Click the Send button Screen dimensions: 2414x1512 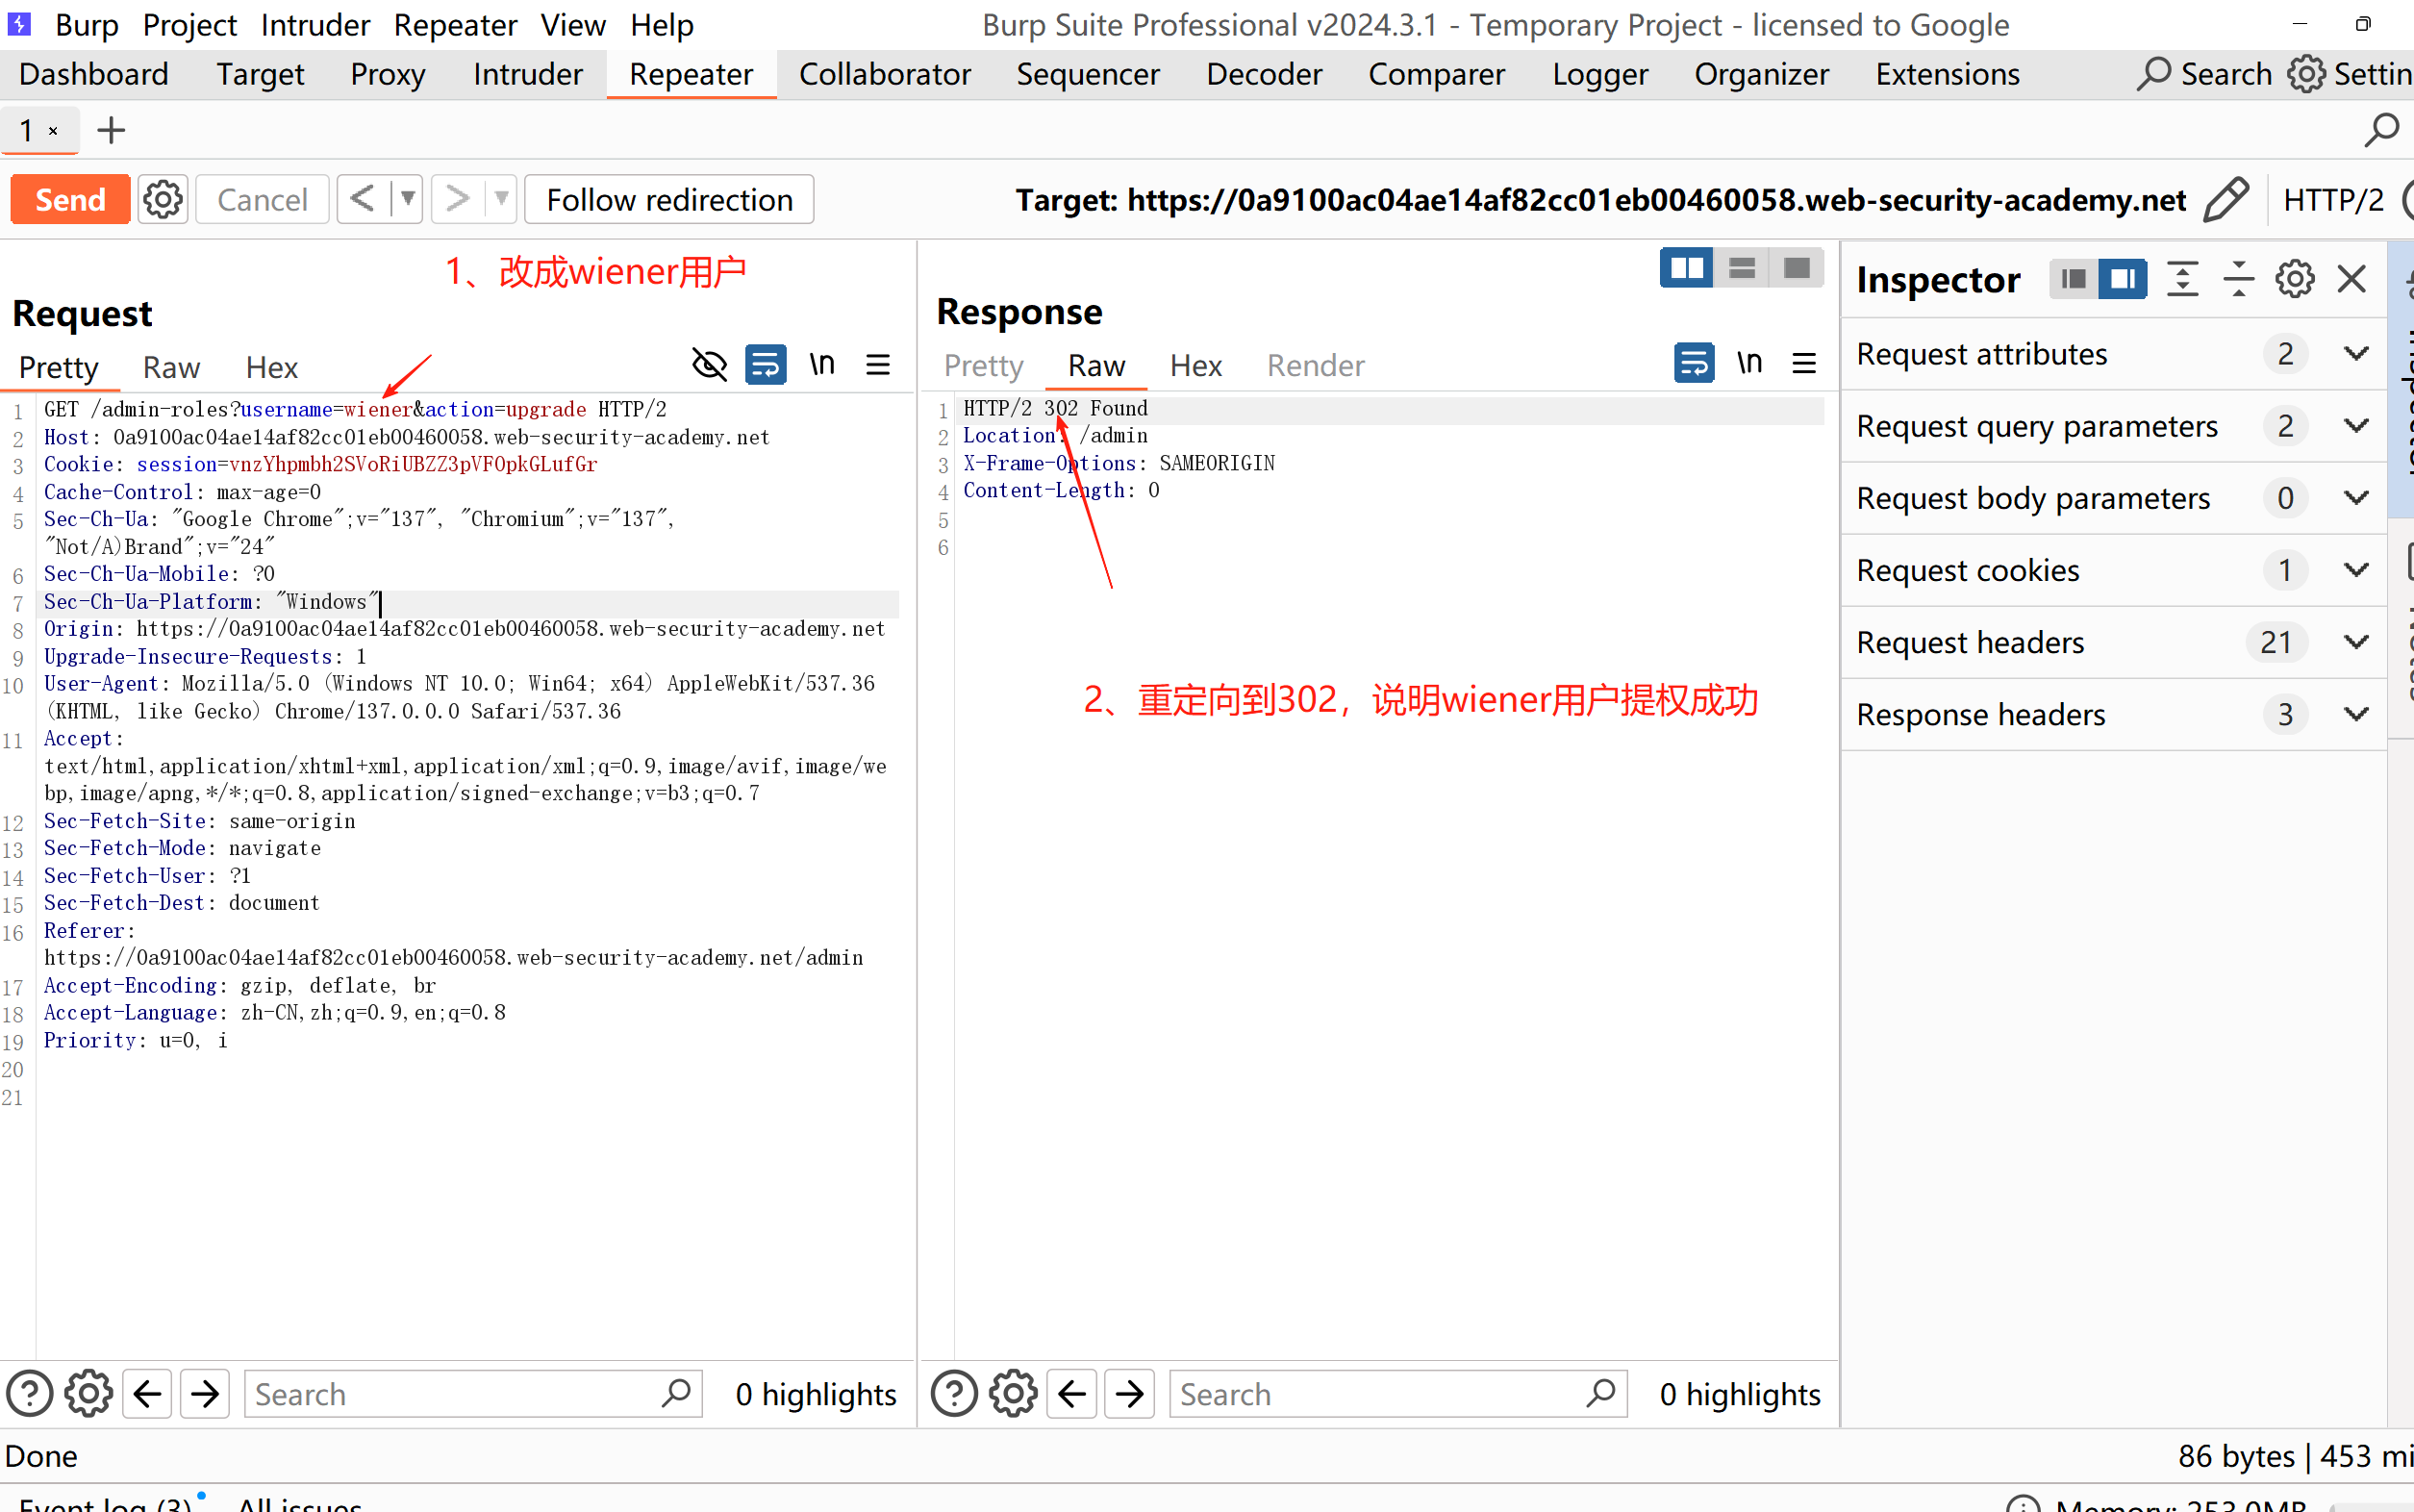click(70, 200)
